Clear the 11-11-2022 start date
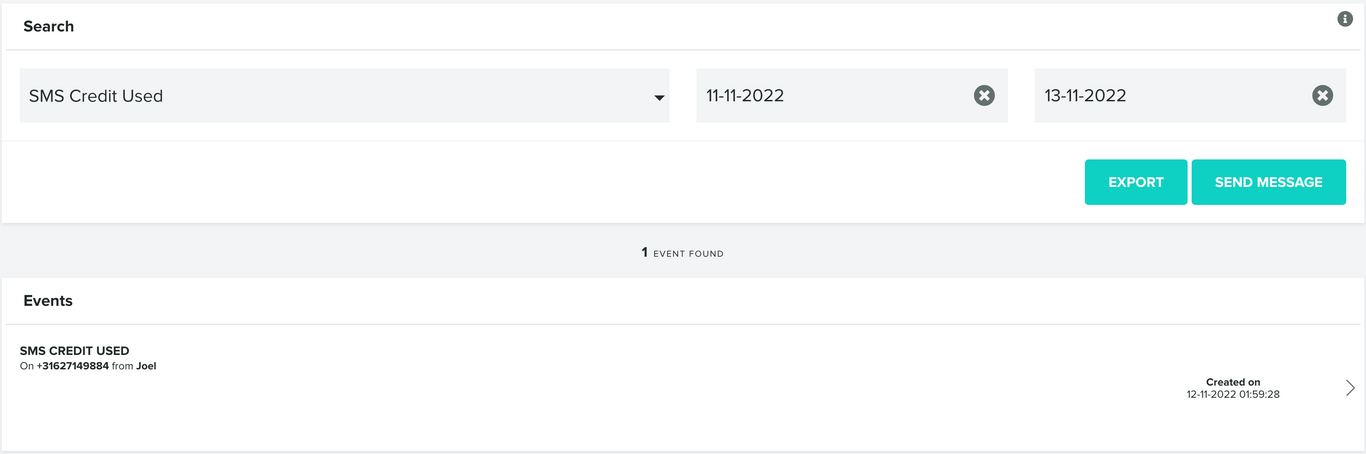The height and width of the screenshot is (454, 1366). [x=984, y=96]
